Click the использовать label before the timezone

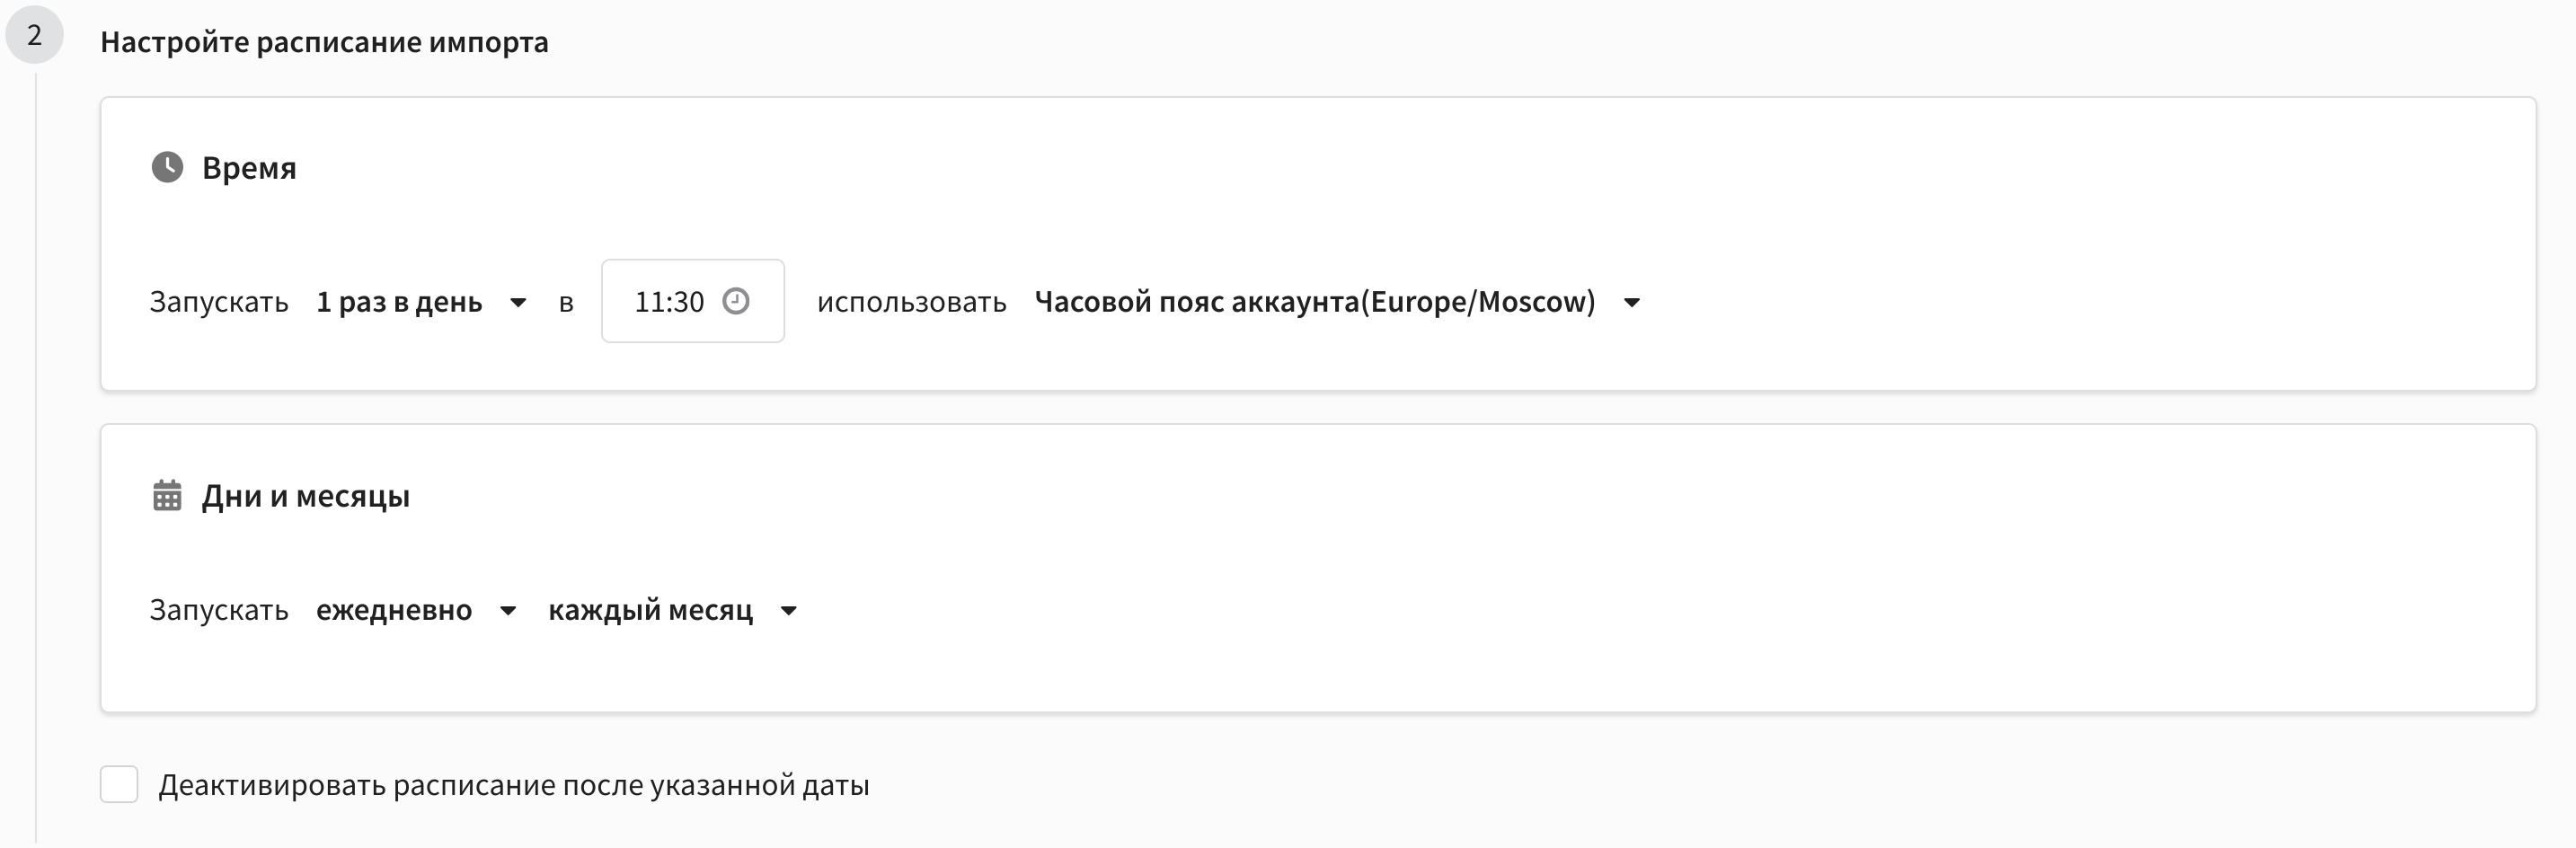click(x=912, y=302)
